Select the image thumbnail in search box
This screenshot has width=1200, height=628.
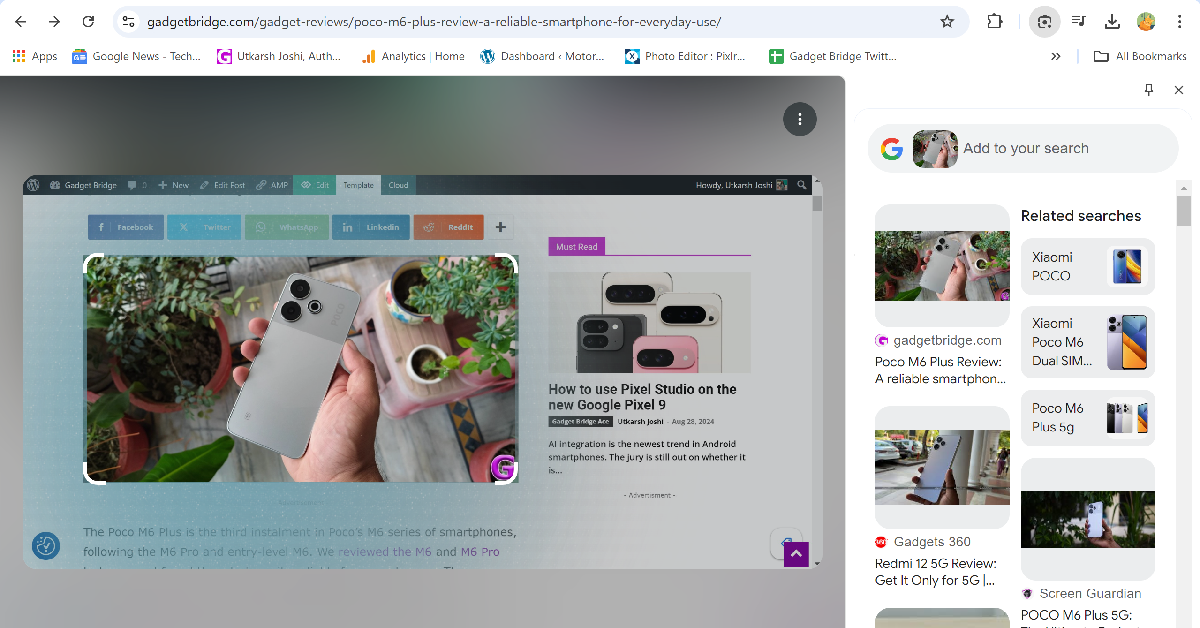click(x=935, y=149)
